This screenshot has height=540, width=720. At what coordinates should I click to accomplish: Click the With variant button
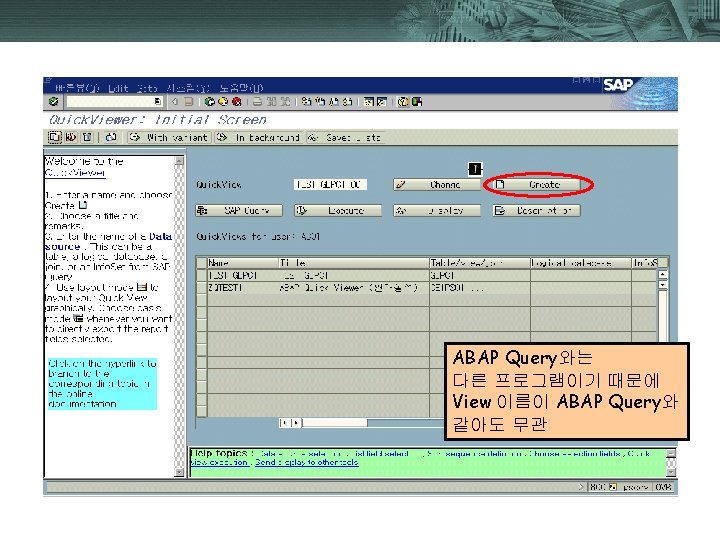click(x=169, y=137)
